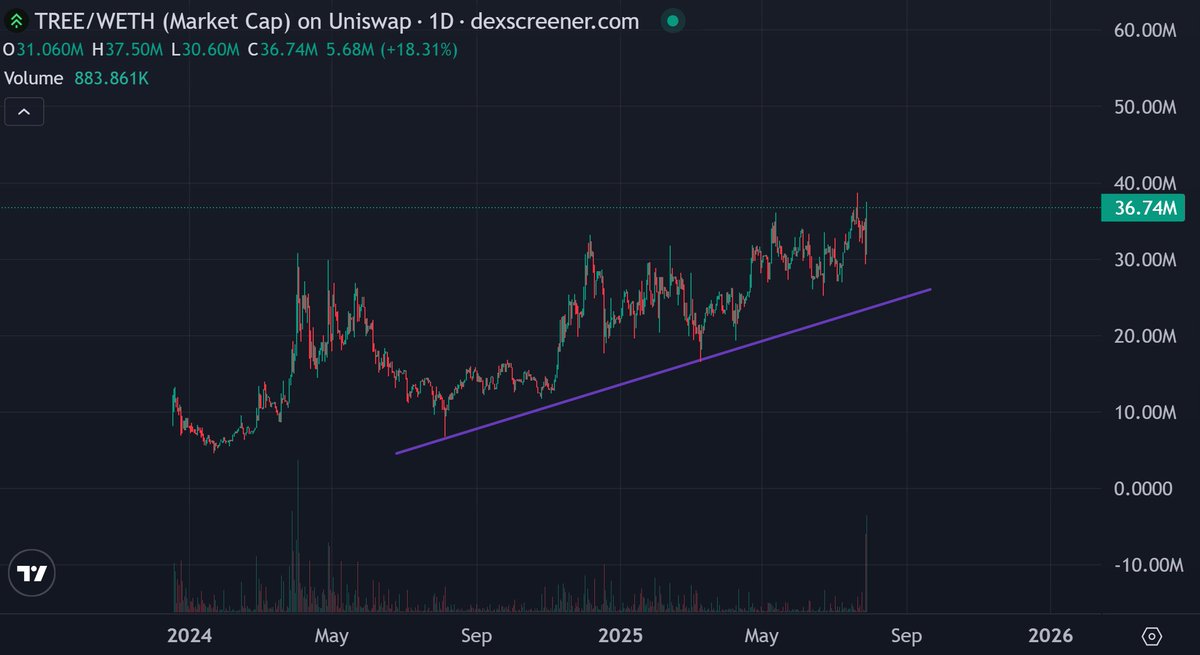Click the green status dot beside dexscreener.com

(x=671, y=19)
